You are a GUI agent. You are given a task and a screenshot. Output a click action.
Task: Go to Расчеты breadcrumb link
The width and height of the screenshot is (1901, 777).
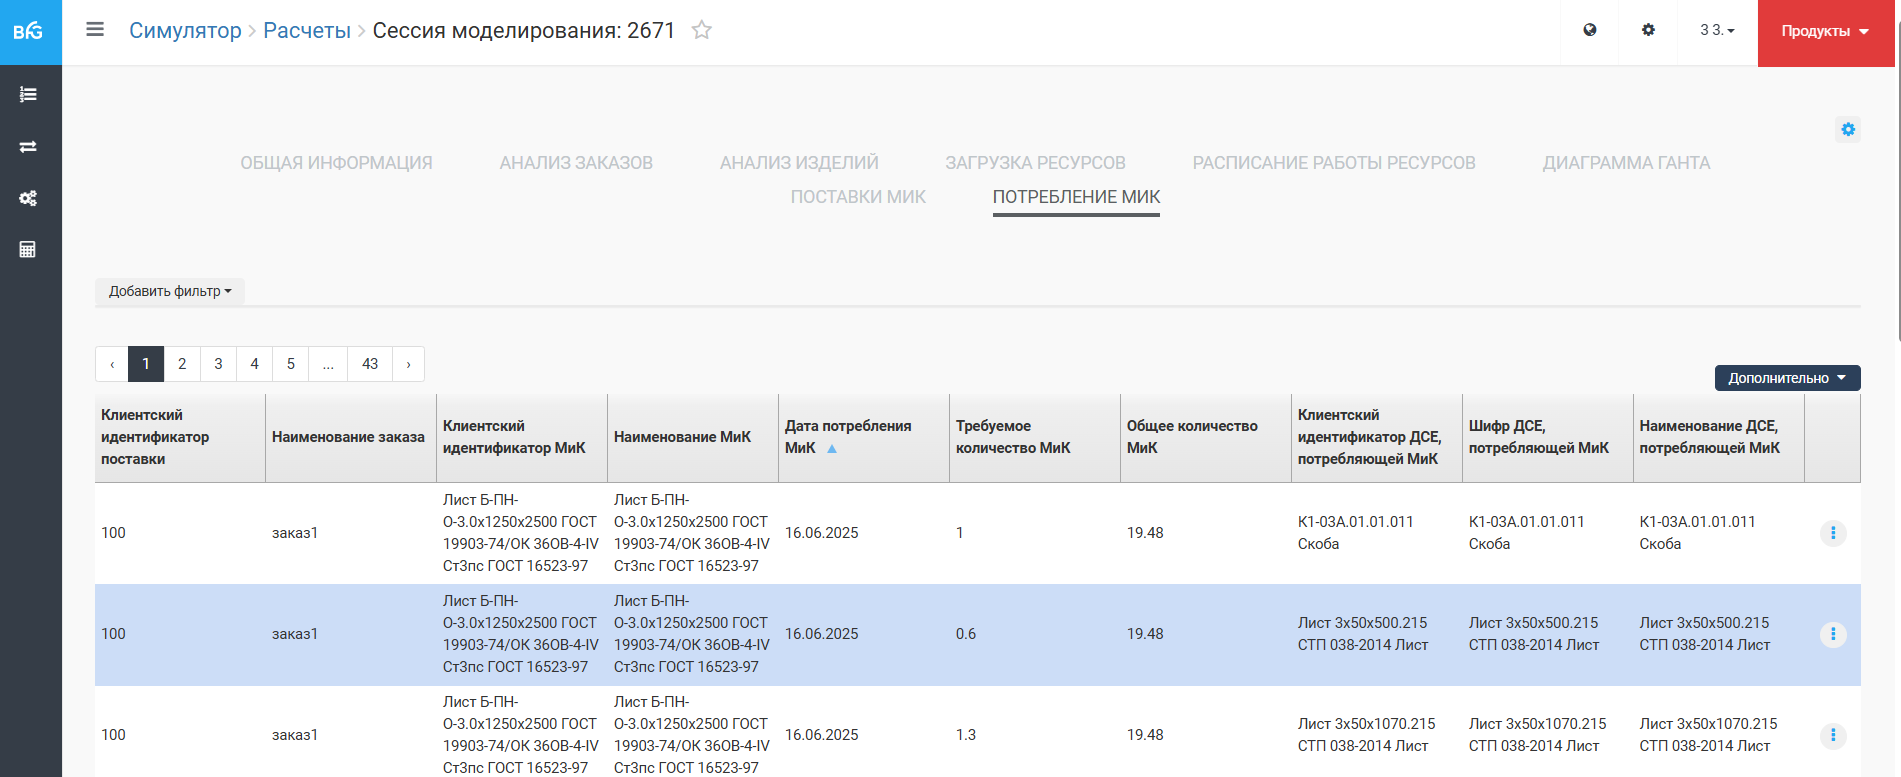(307, 31)
